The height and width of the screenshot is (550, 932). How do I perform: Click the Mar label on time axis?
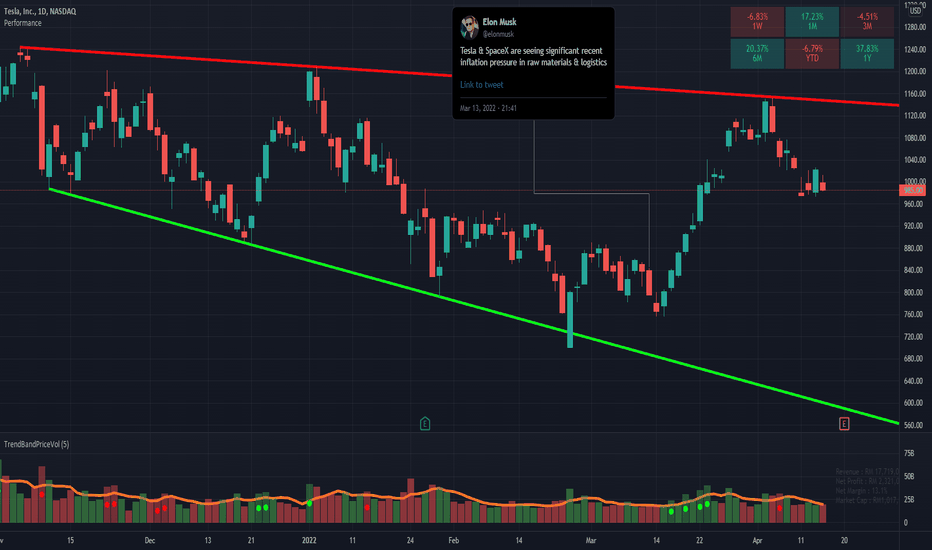click(x=591, y=540)
